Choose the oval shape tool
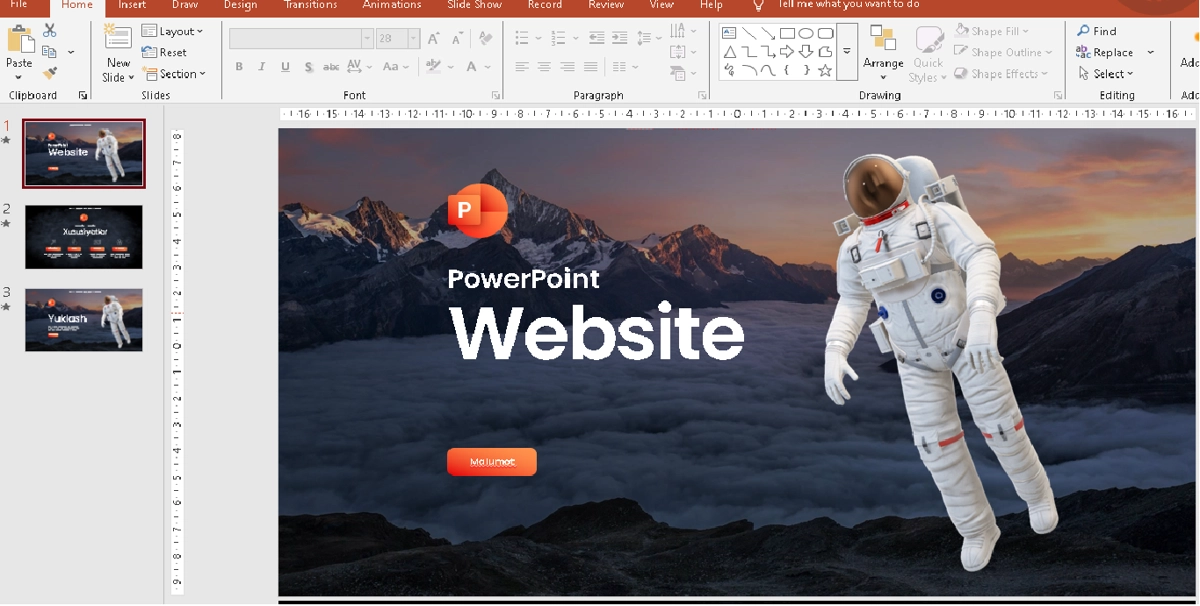This screenshot has height=606, width=1200. point(806,33)
